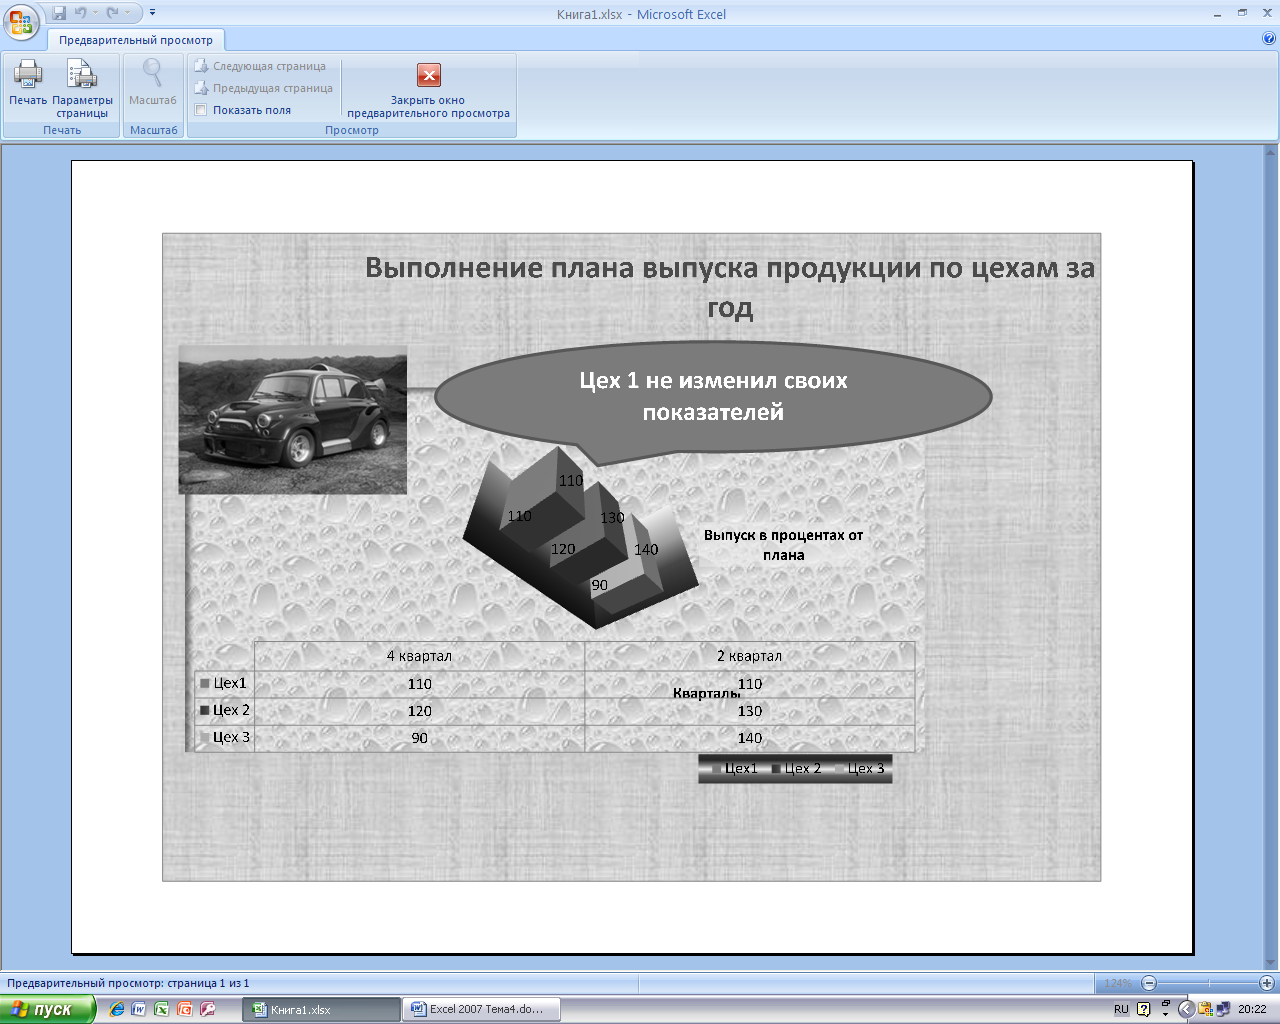Launch Excel from quick launch bar
This screenshot has height=1024, width=1280.
pos(161,1009)
